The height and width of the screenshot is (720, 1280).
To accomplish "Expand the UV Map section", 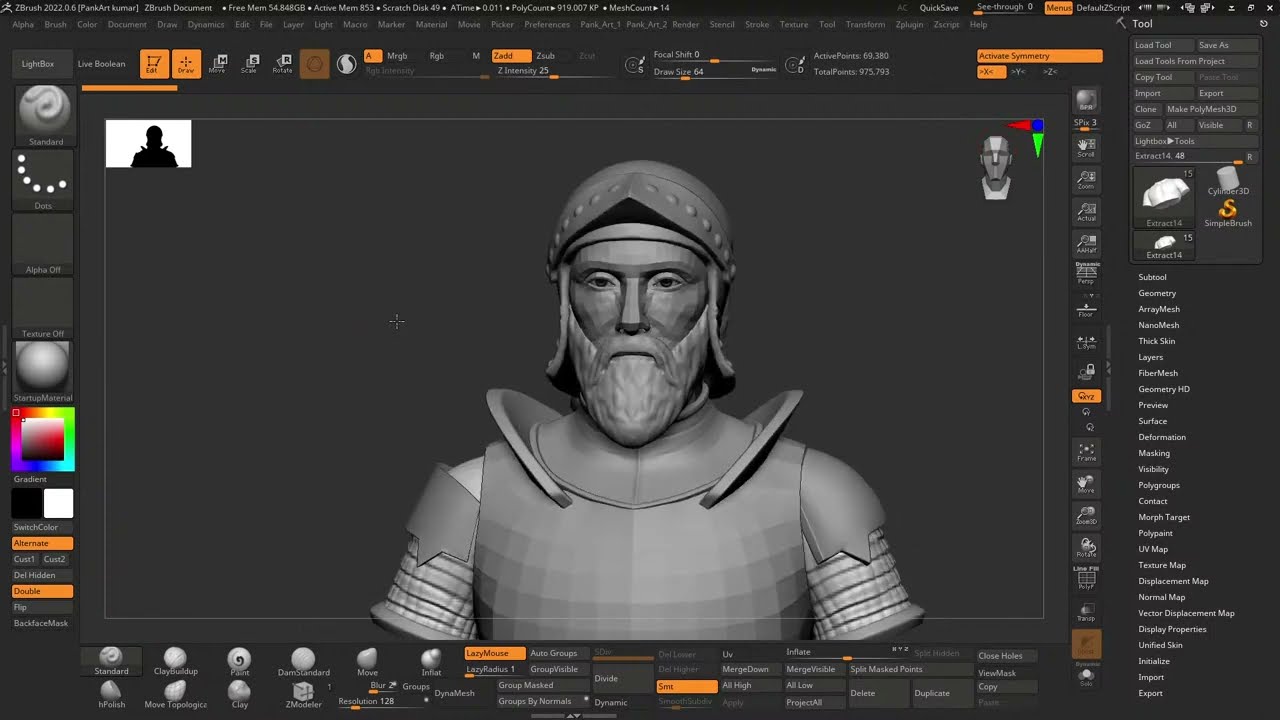I will (x=1153, y=549).
